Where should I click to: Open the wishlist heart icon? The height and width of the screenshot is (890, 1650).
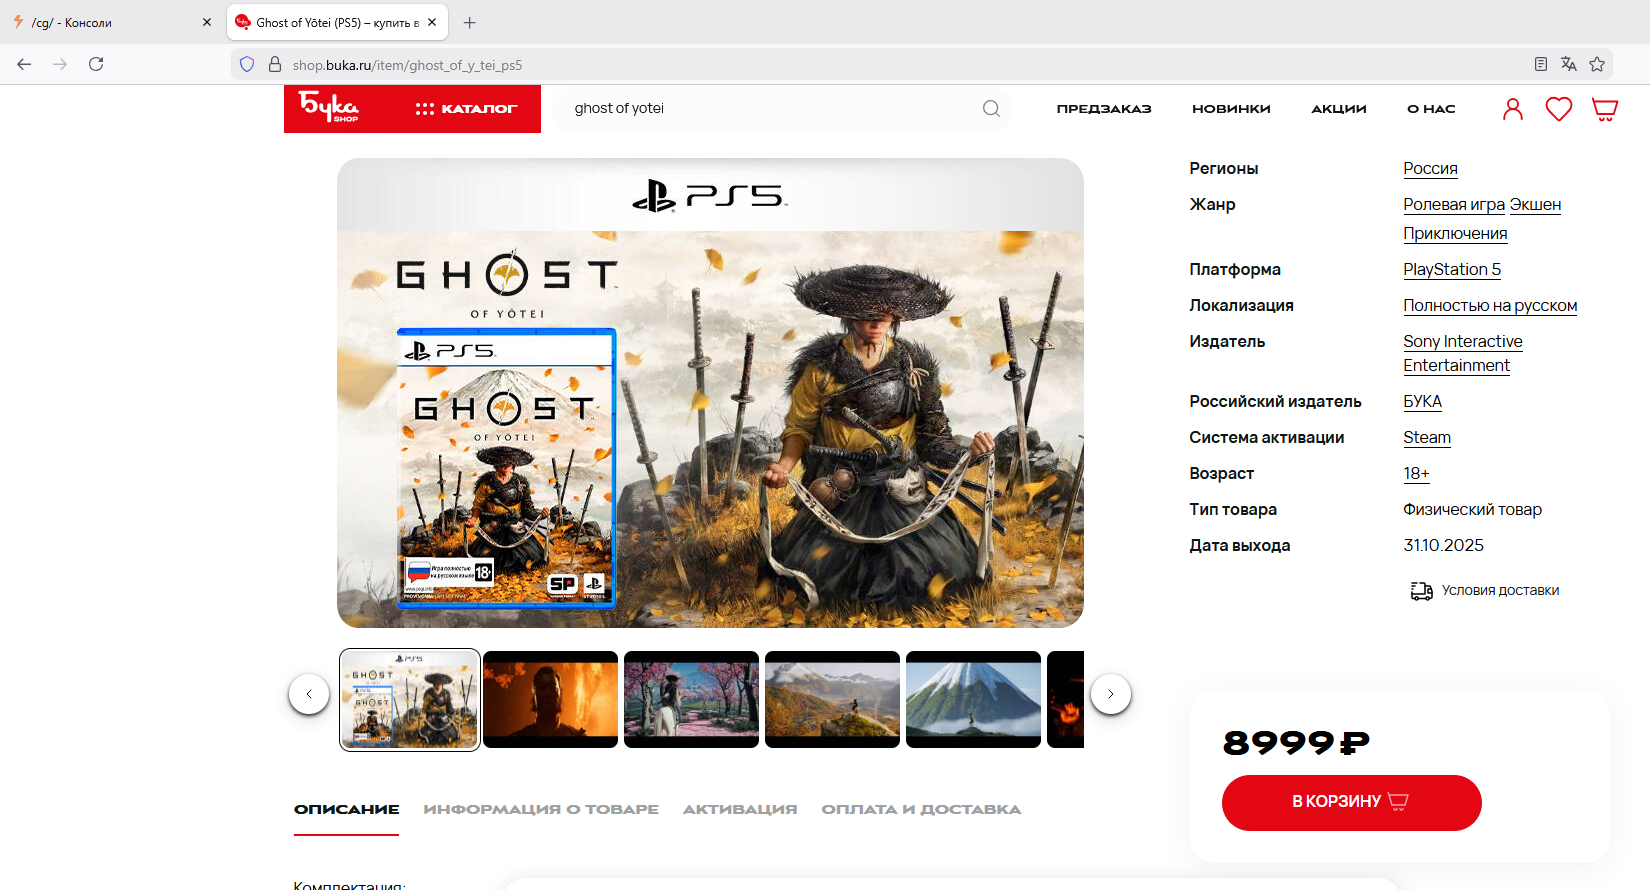pyautogui.click(x=1559, y=109)
